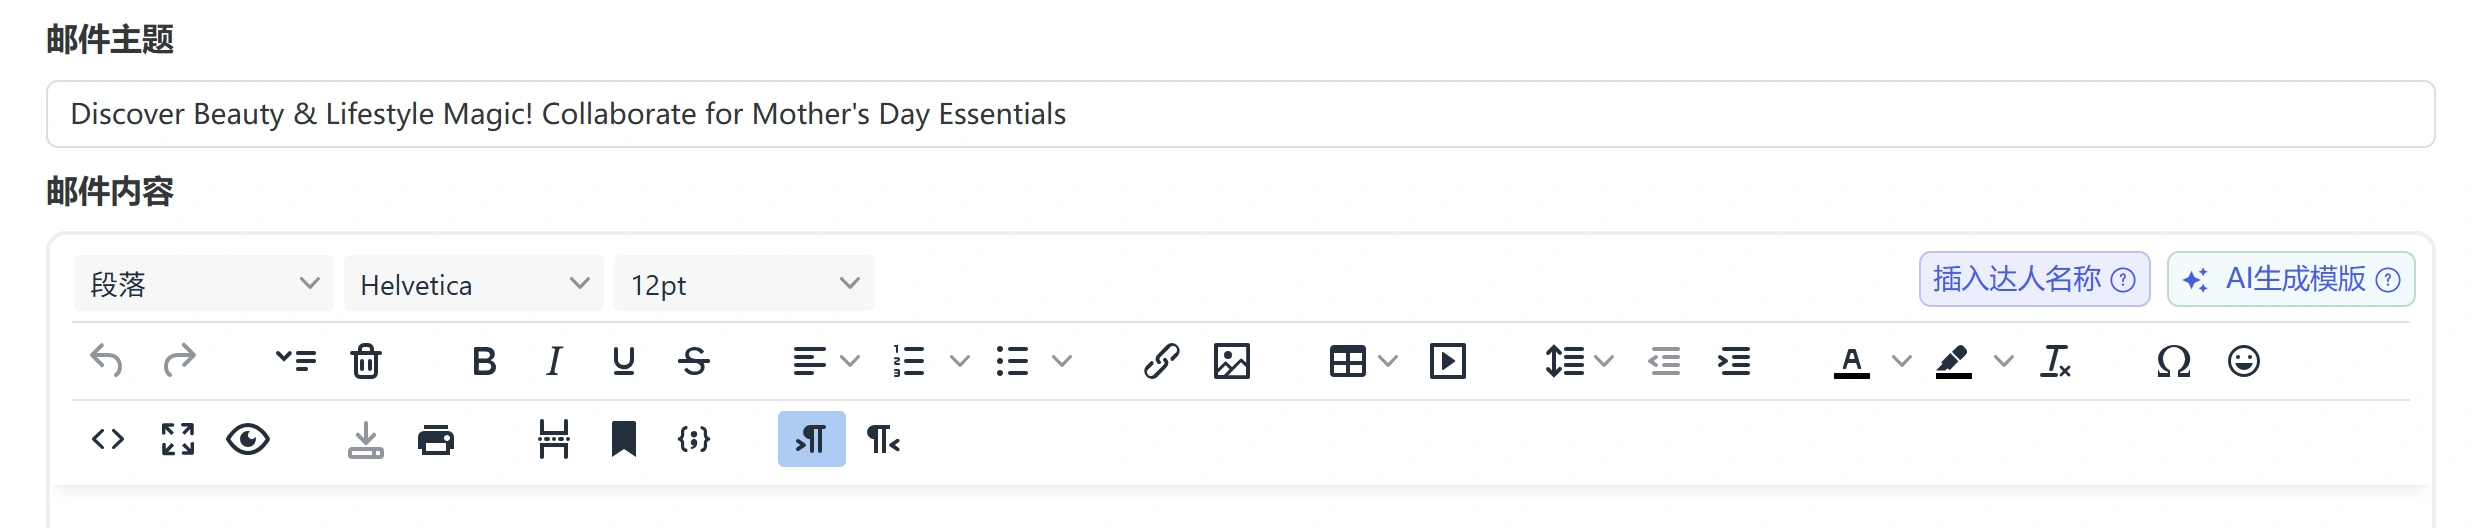Open the special character Omega tool

coord(2173,361)
